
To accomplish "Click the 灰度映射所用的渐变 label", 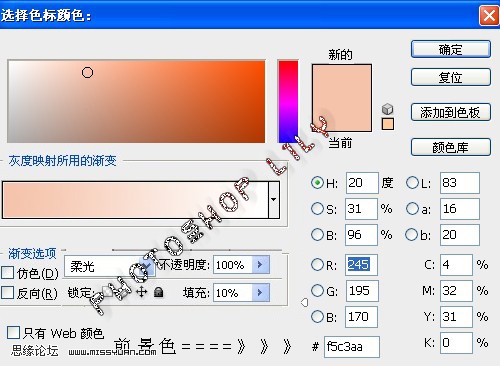I will tap(62, 161).
